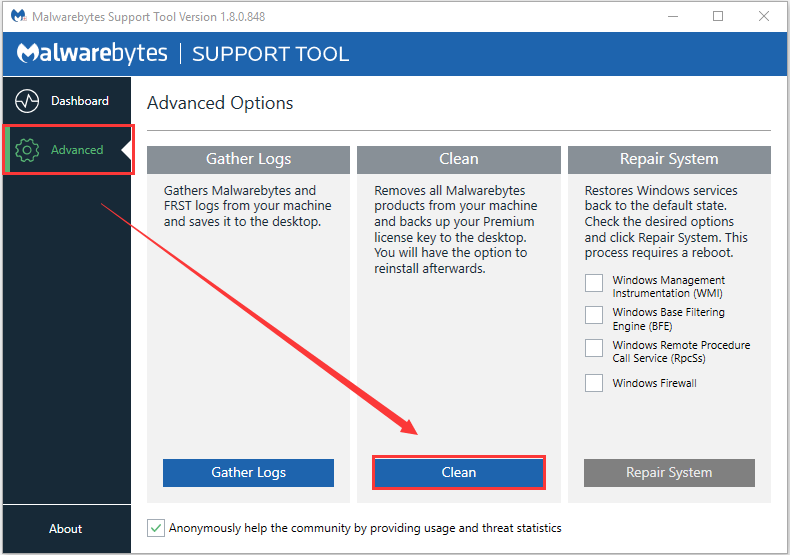
Task: Click the window title version text
Action: [149, 17]
